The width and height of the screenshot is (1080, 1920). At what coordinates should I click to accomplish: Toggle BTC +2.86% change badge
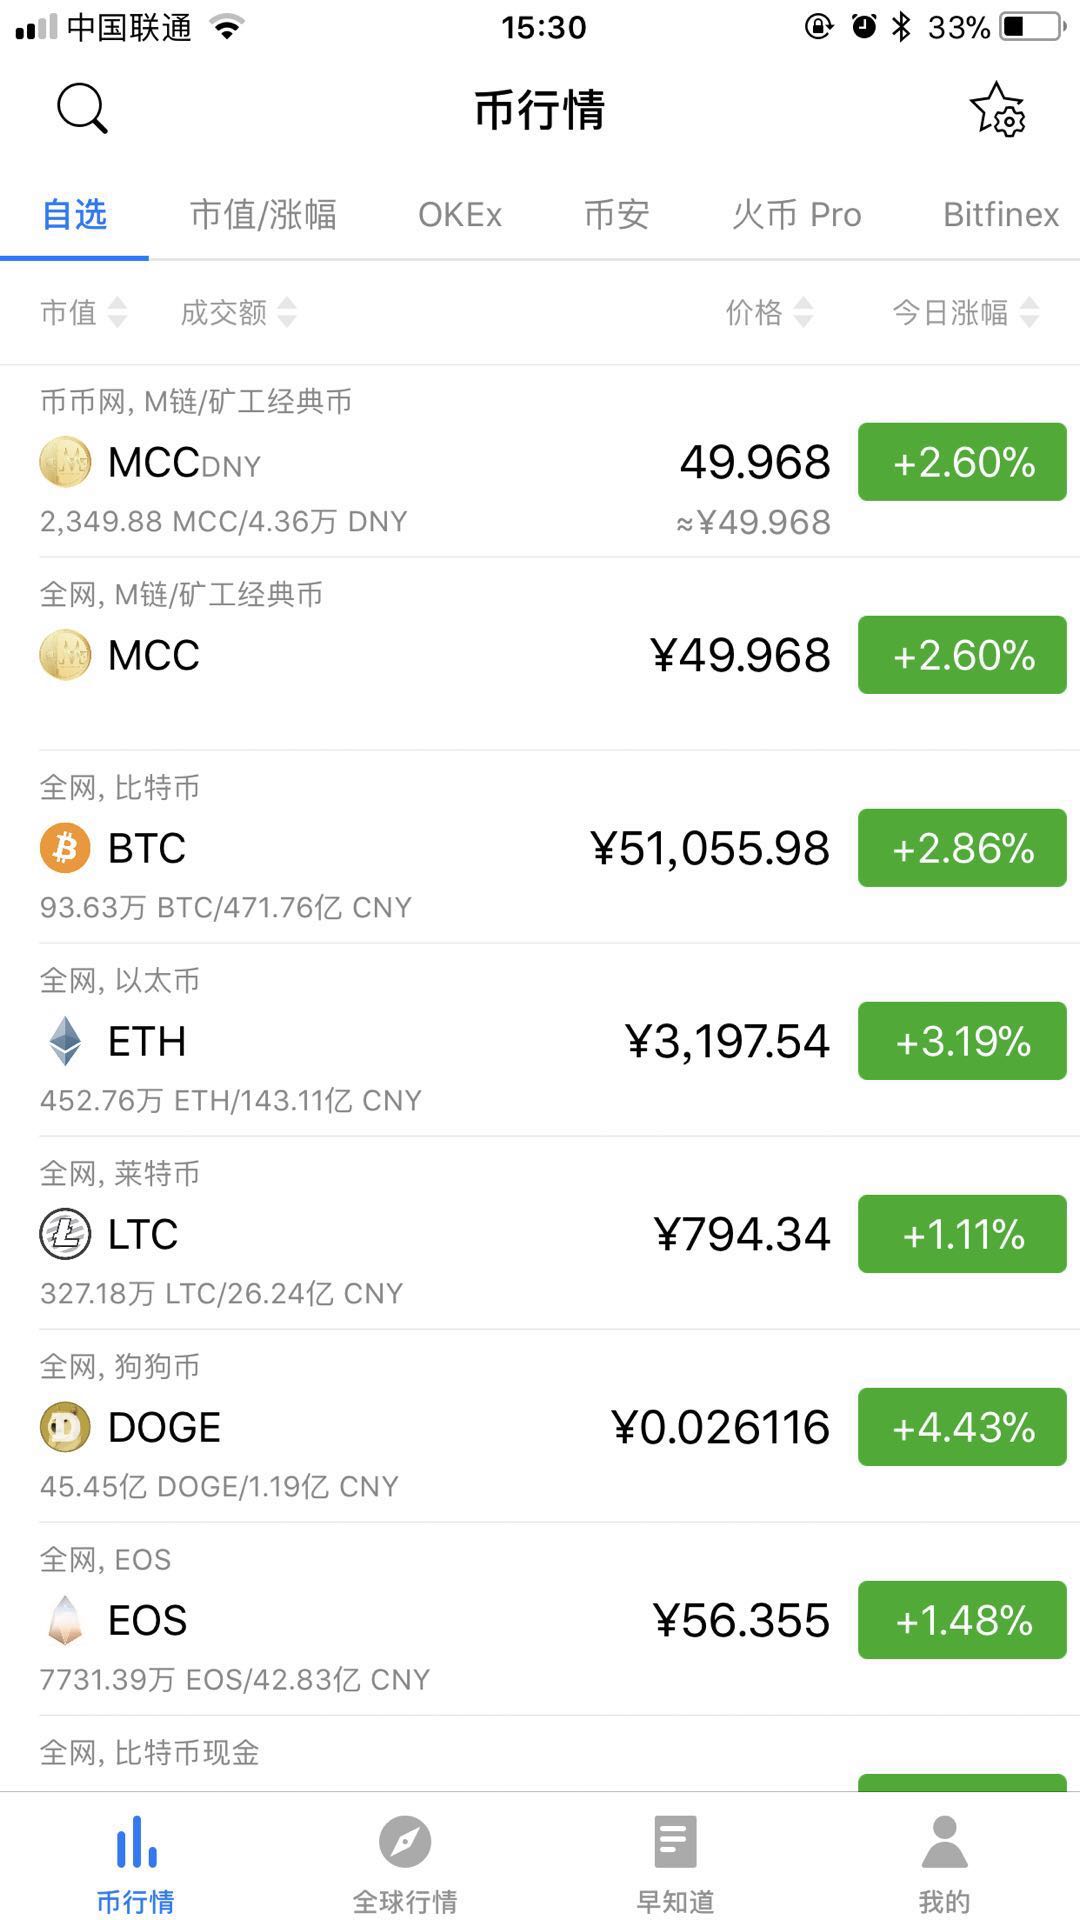pos(962,848)
